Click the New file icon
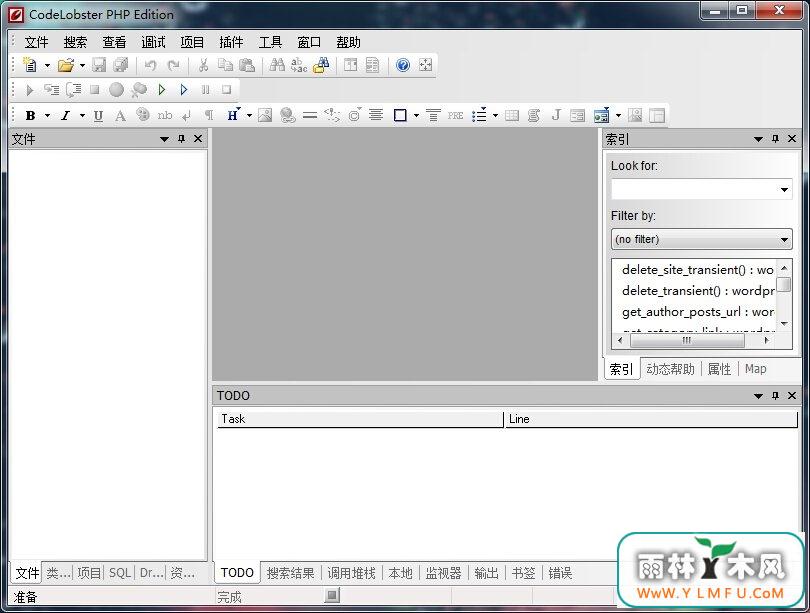The height and width of the screenshot is (613, 810). [x=30, y=65]
